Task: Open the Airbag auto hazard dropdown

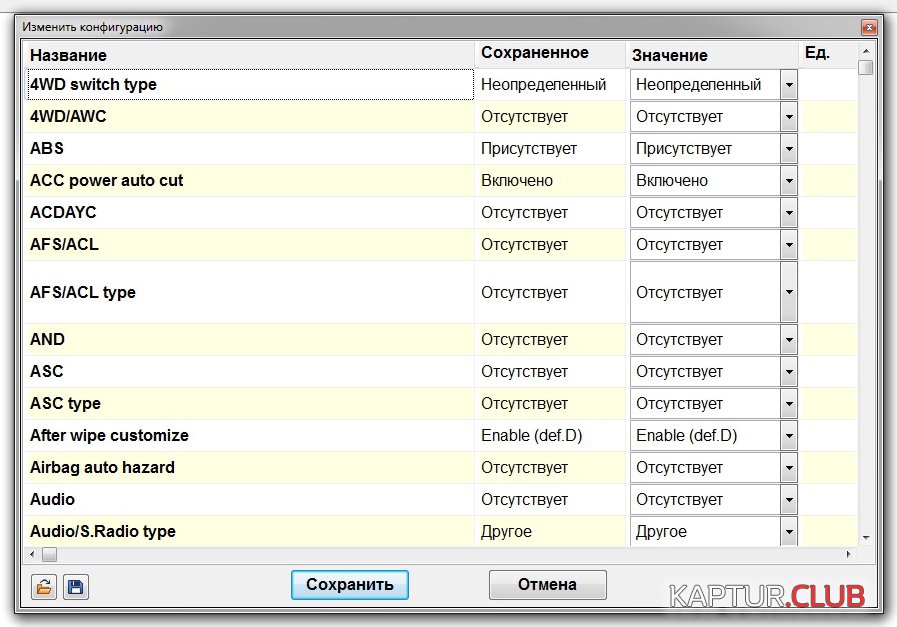Action: (789, 468)
